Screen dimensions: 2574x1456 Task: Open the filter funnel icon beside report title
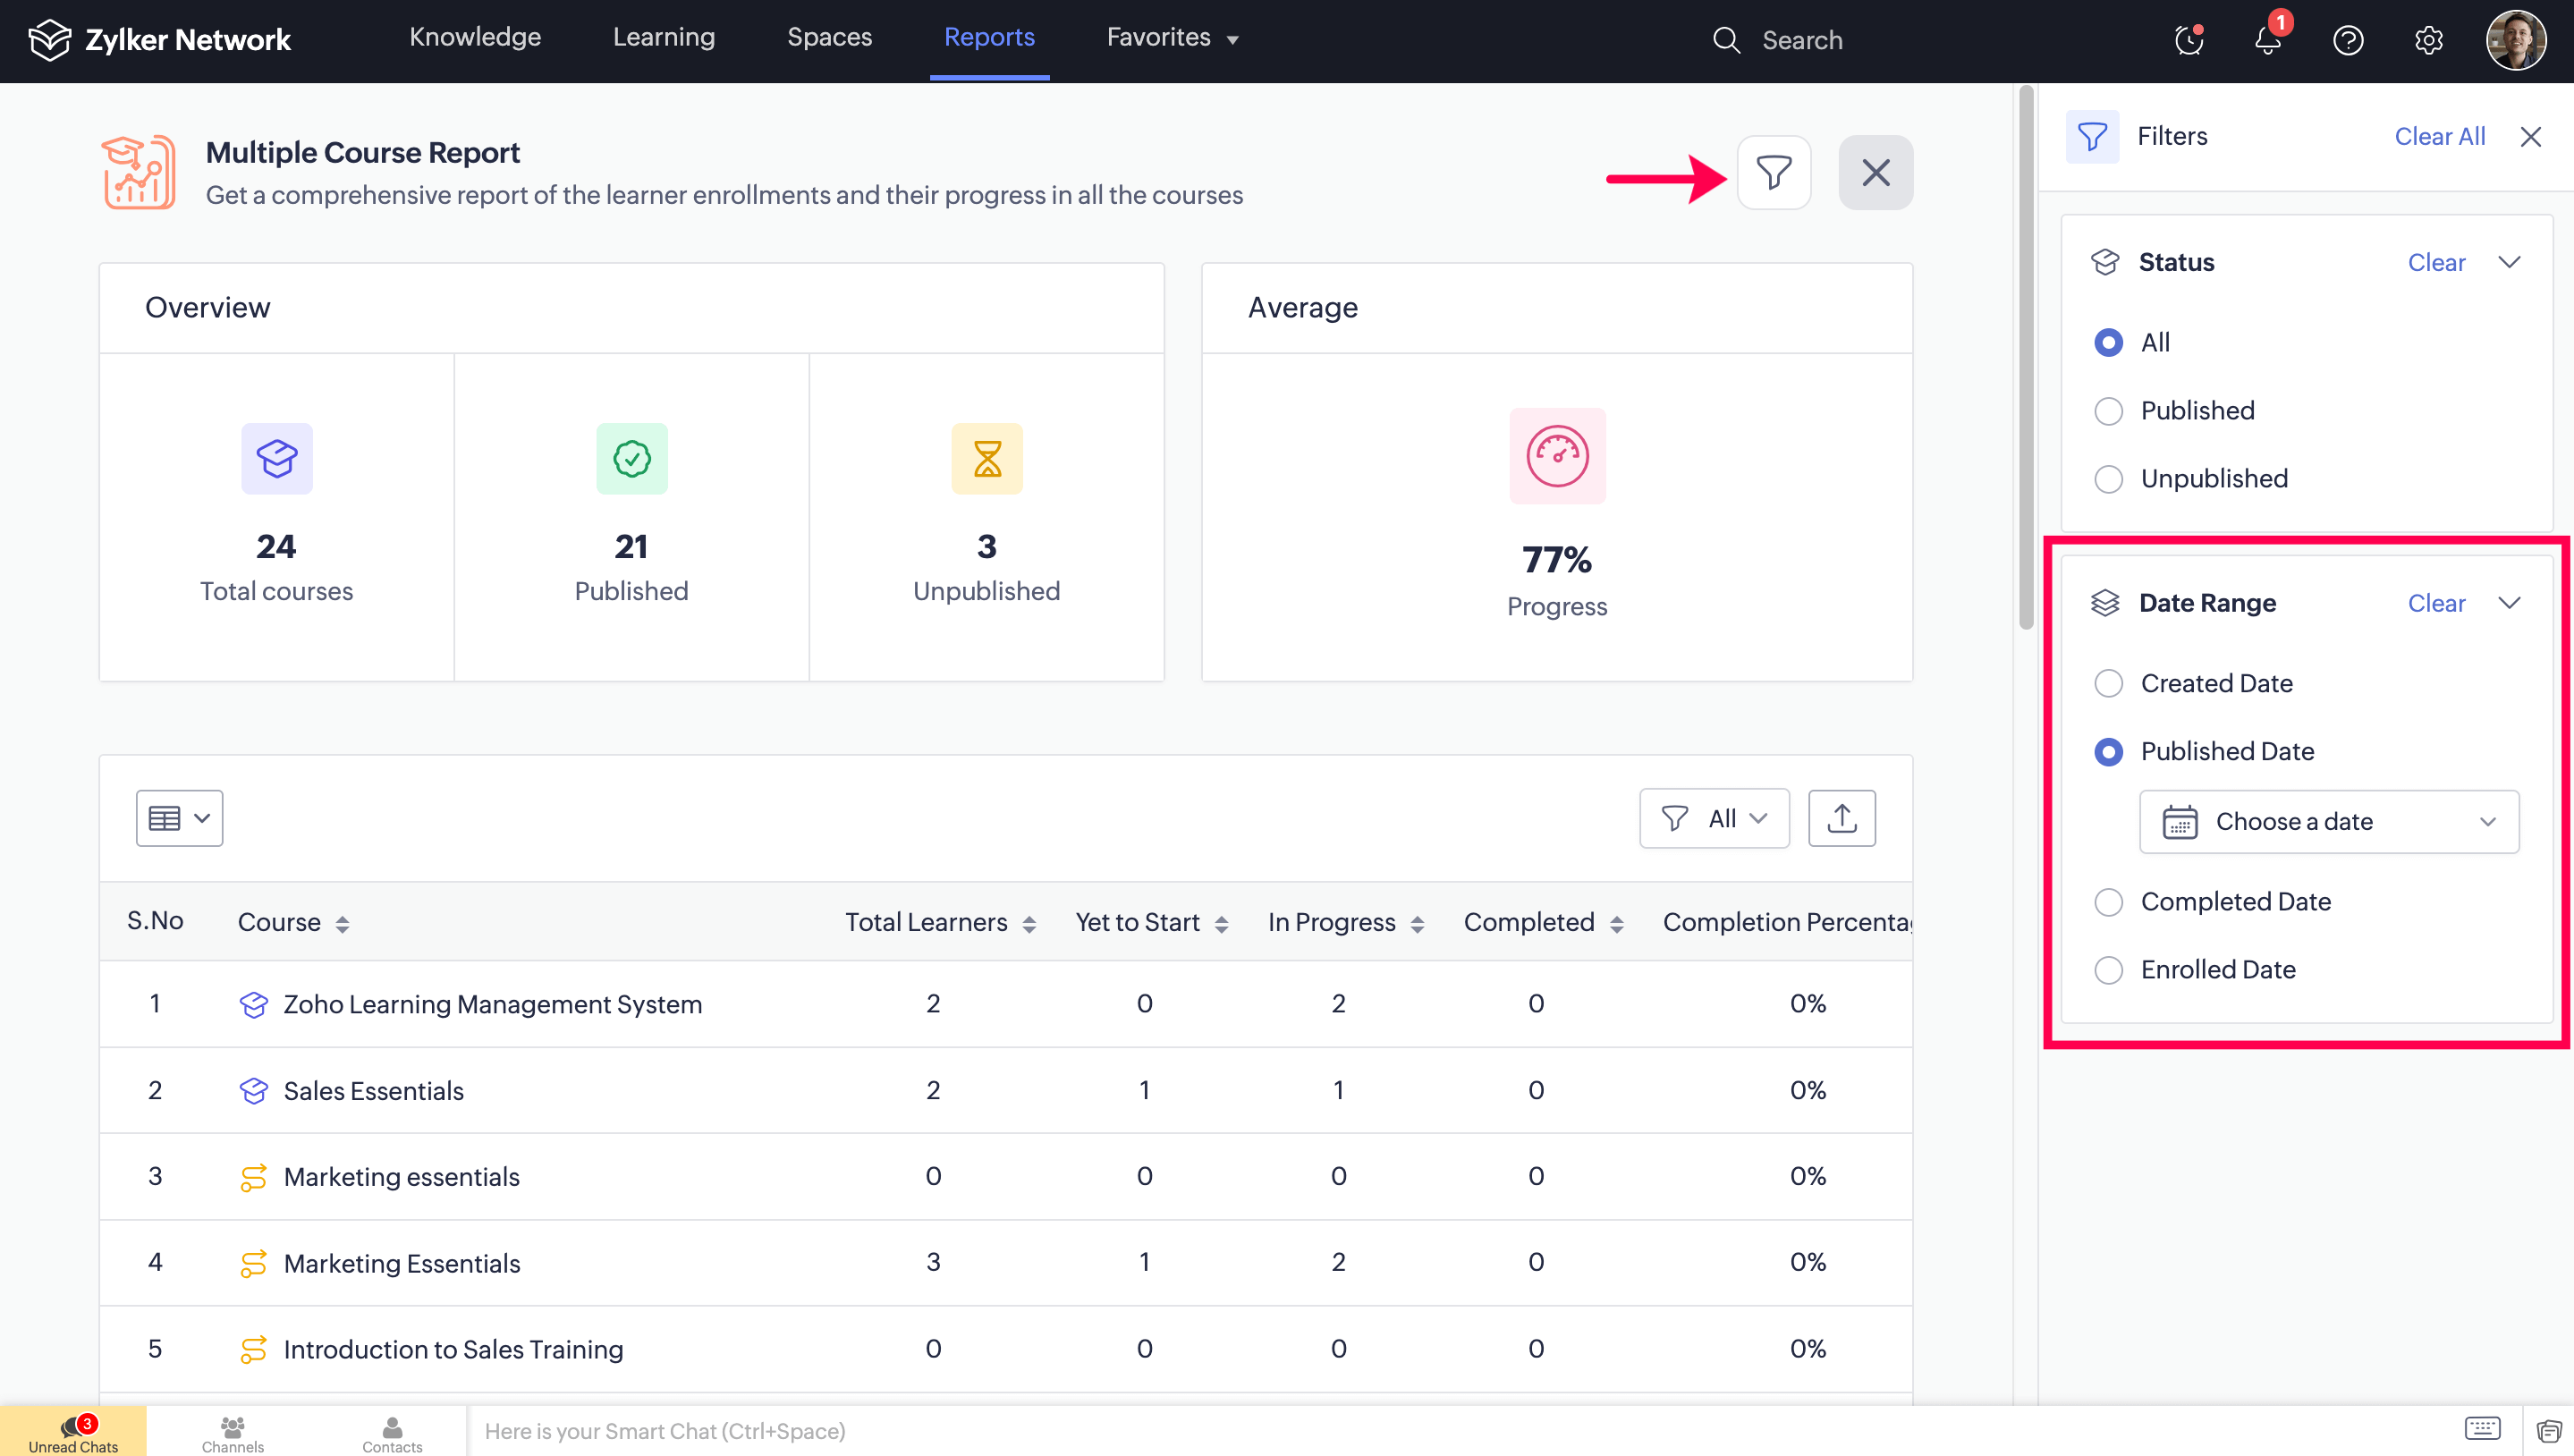tap(1773, 172)
